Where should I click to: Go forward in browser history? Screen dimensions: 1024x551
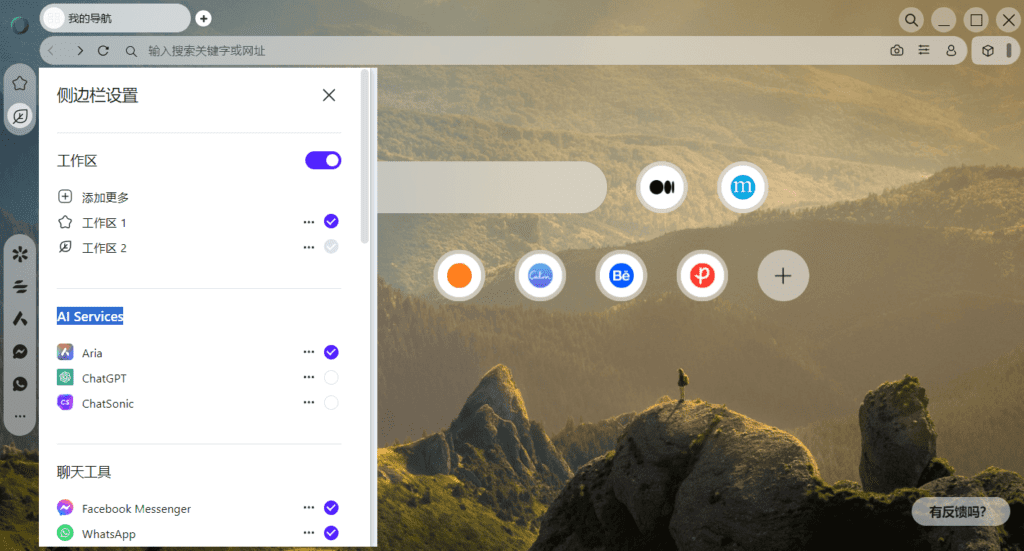click(80, 51)
